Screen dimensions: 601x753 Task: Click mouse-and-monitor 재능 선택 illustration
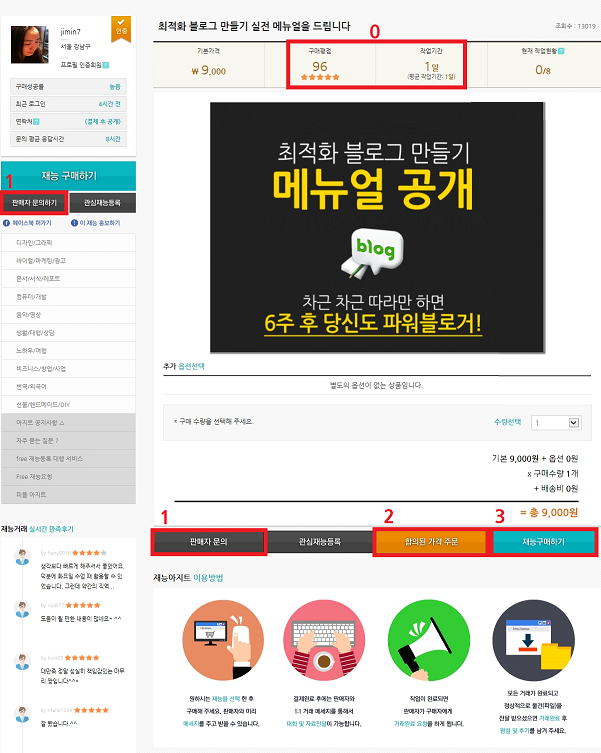tap(223, 641)
